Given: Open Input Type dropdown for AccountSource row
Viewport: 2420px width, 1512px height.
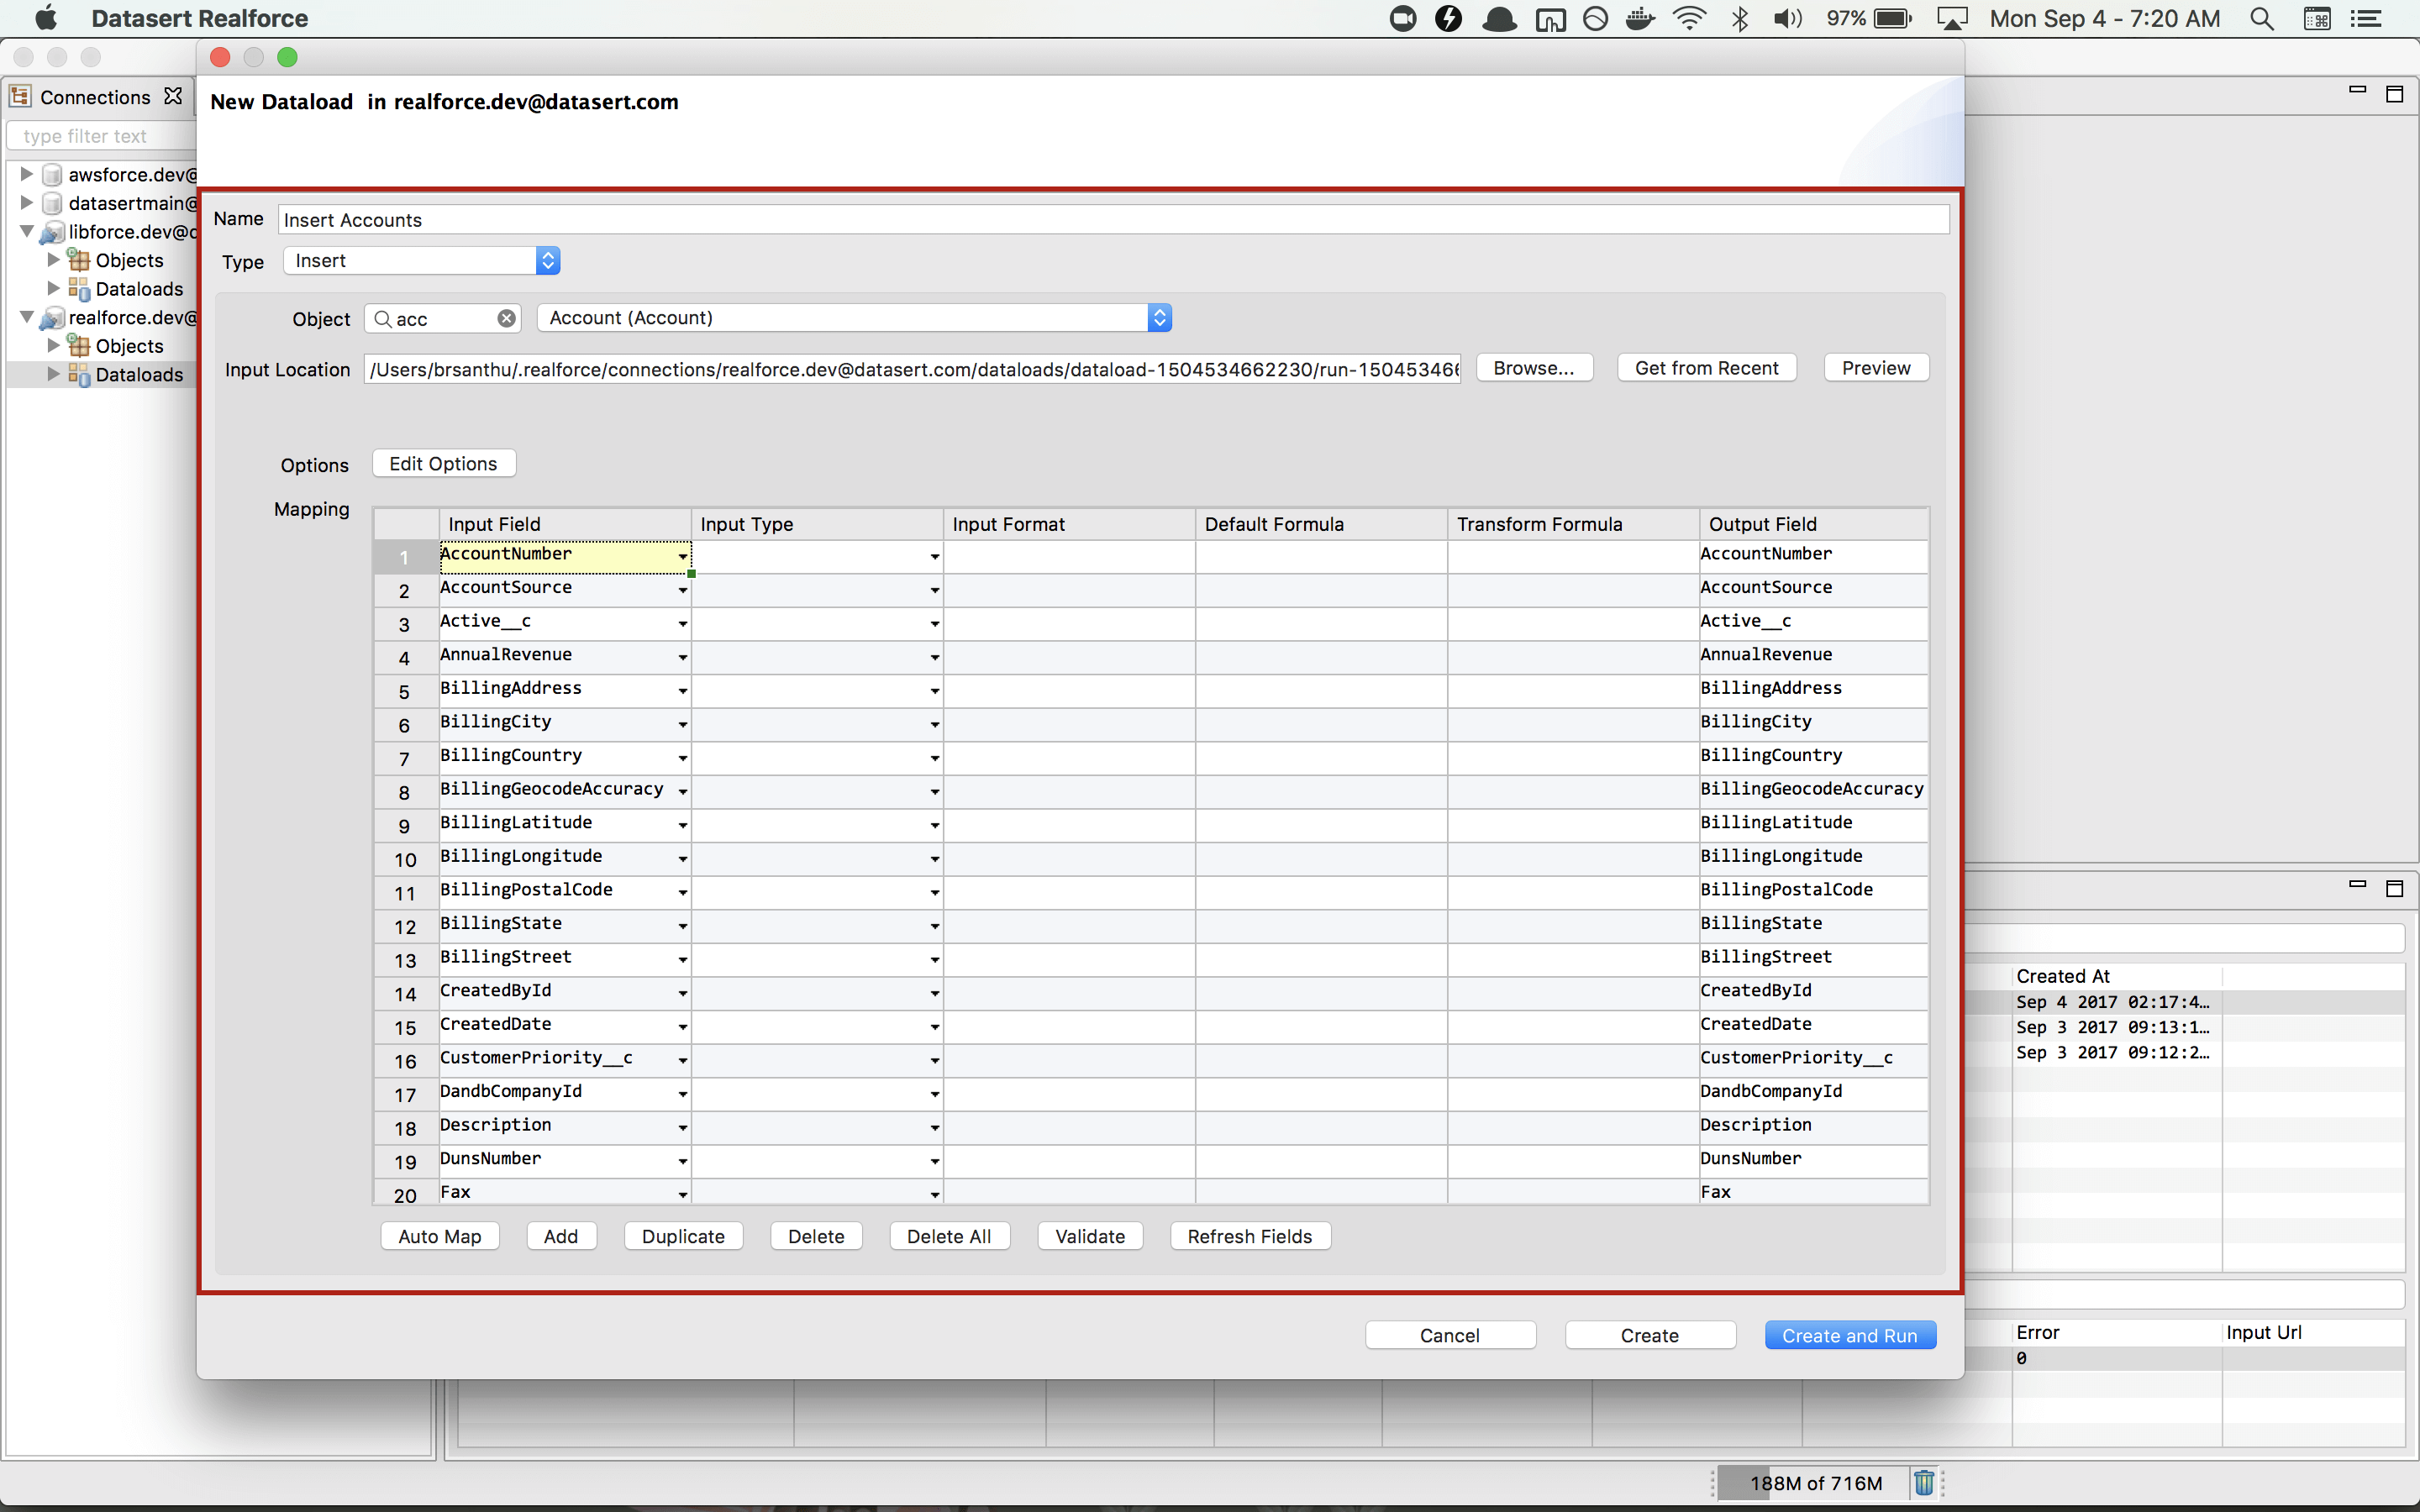Looking at the screenshot, I should (935, 590).
